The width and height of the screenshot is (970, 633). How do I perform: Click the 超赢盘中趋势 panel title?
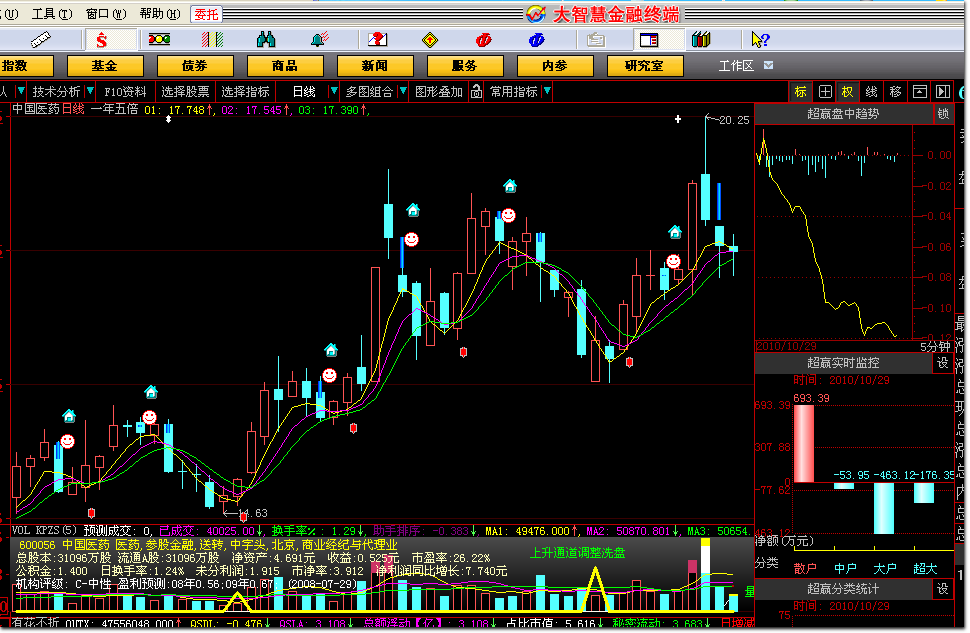click(843, 114)
